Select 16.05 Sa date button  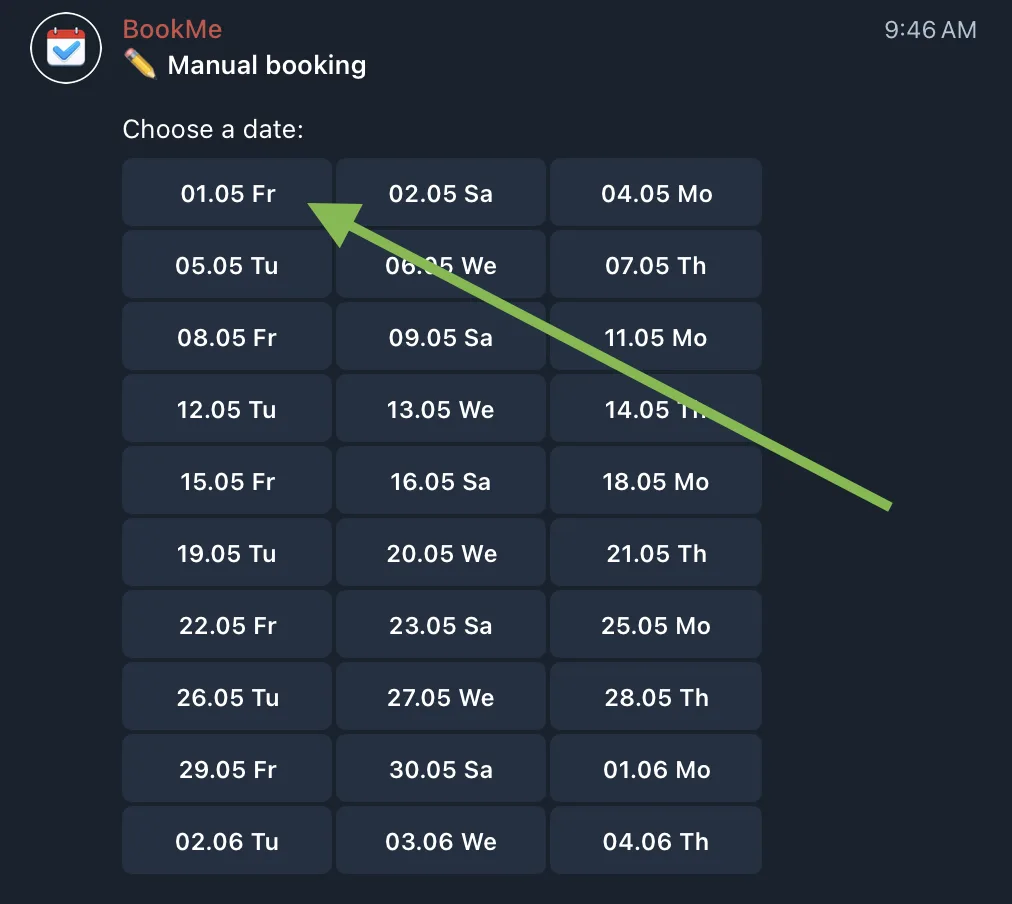click(x=441, y=480)
